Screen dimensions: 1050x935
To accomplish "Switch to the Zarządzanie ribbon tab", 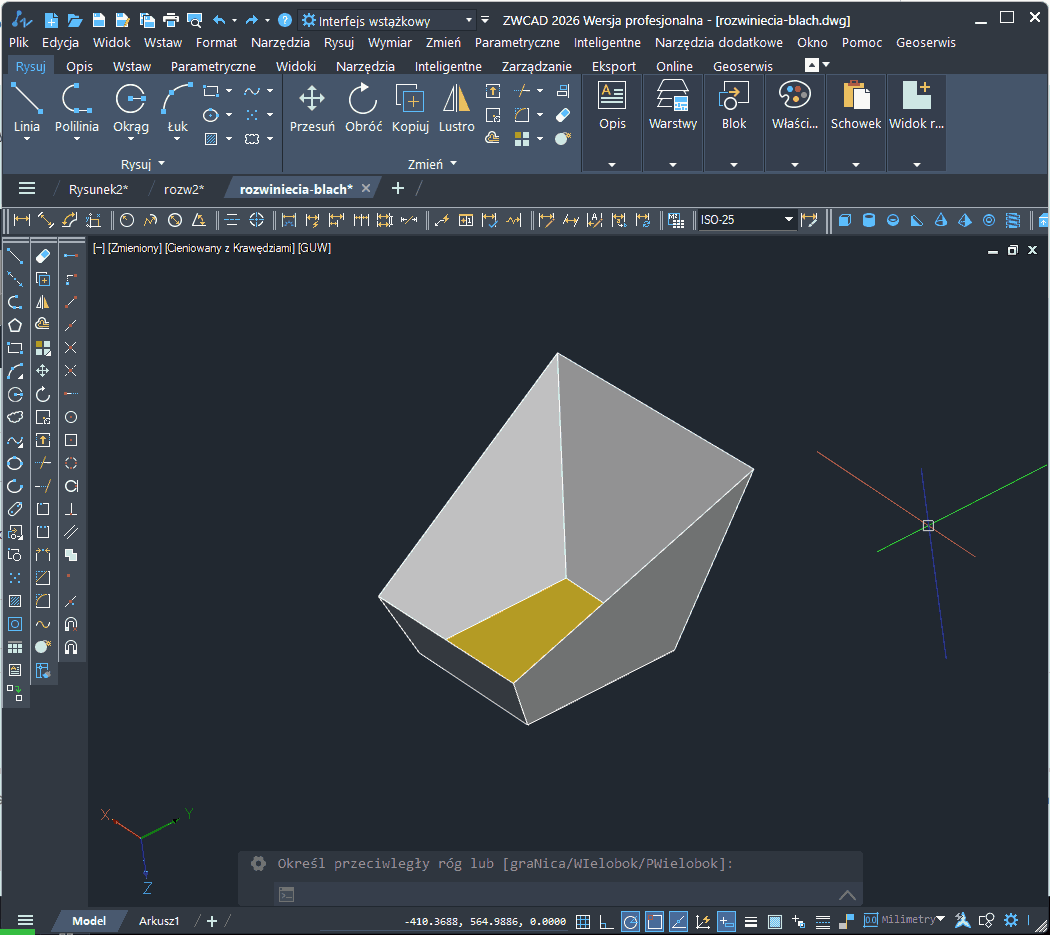I will [x=536, y=66].
